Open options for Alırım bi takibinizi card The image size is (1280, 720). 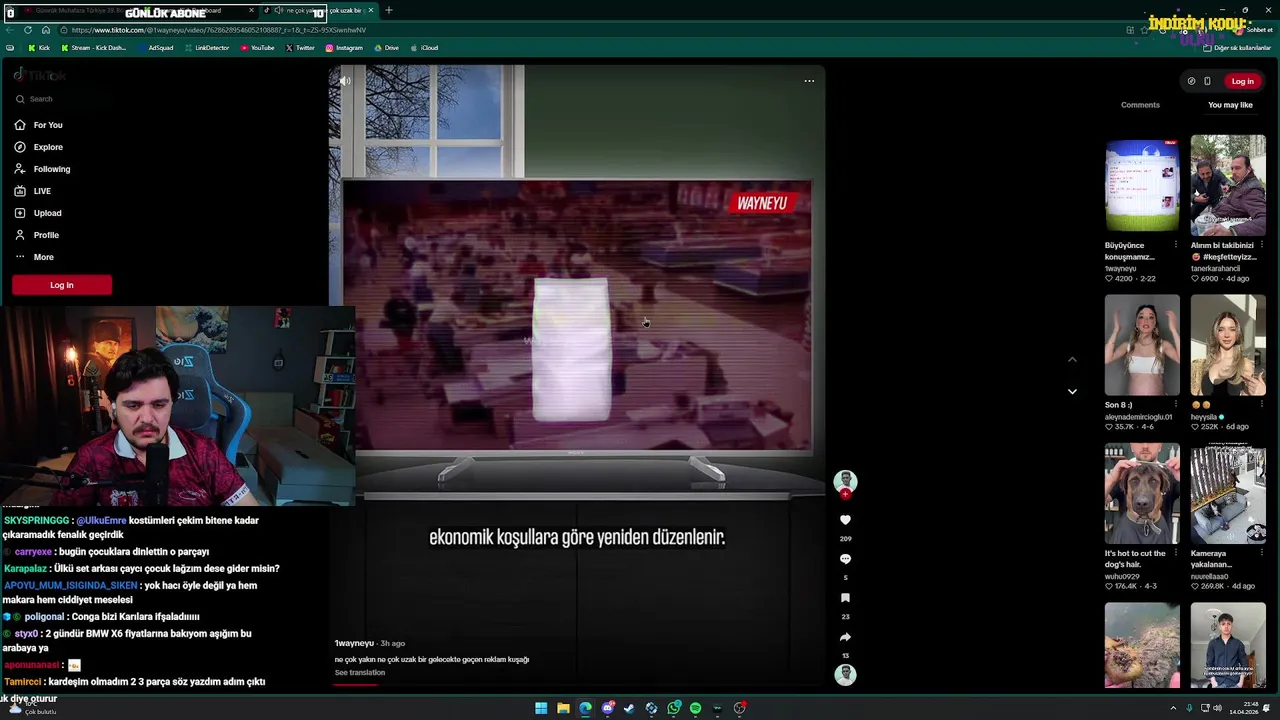1261,245
